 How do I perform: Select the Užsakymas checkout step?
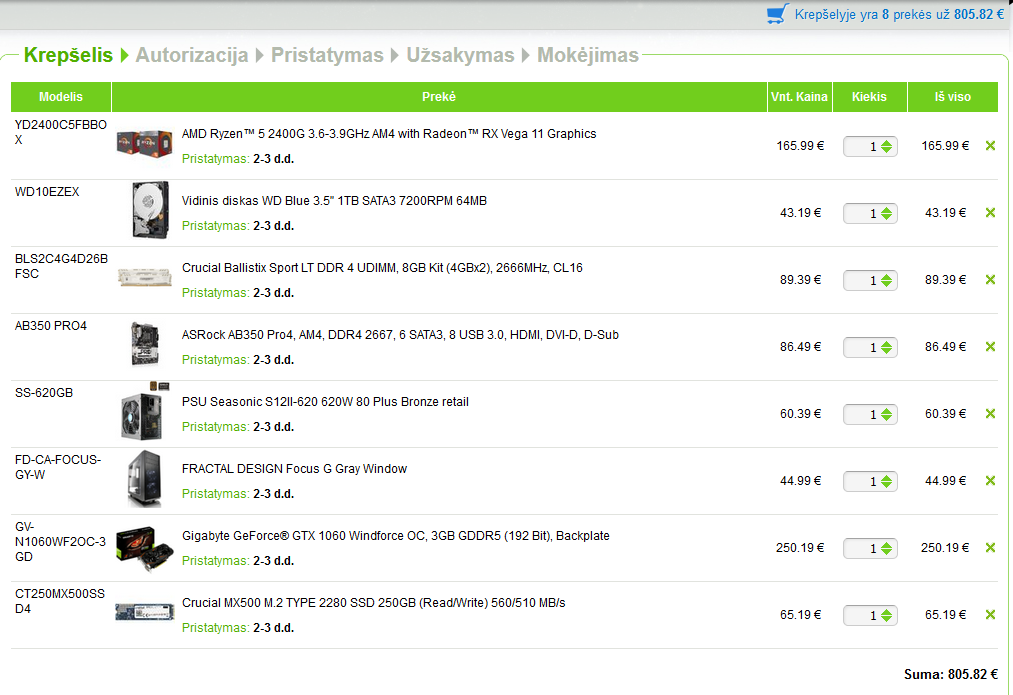tap(460, 55)
